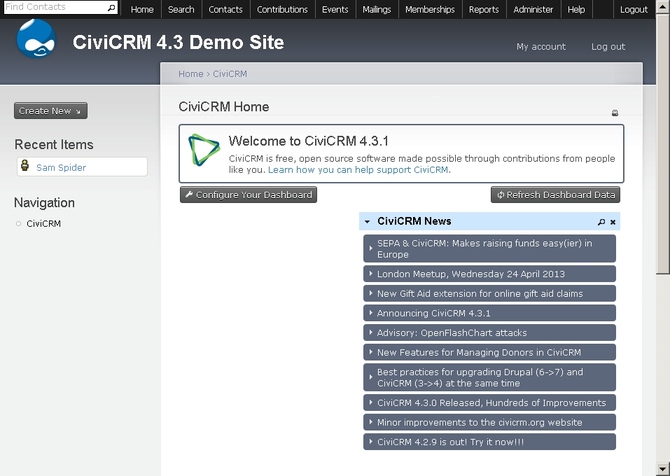This screenshot has width=670, height=476.
Task: Open CiviCRM in the Navigation block
Action: coord(44,223)
